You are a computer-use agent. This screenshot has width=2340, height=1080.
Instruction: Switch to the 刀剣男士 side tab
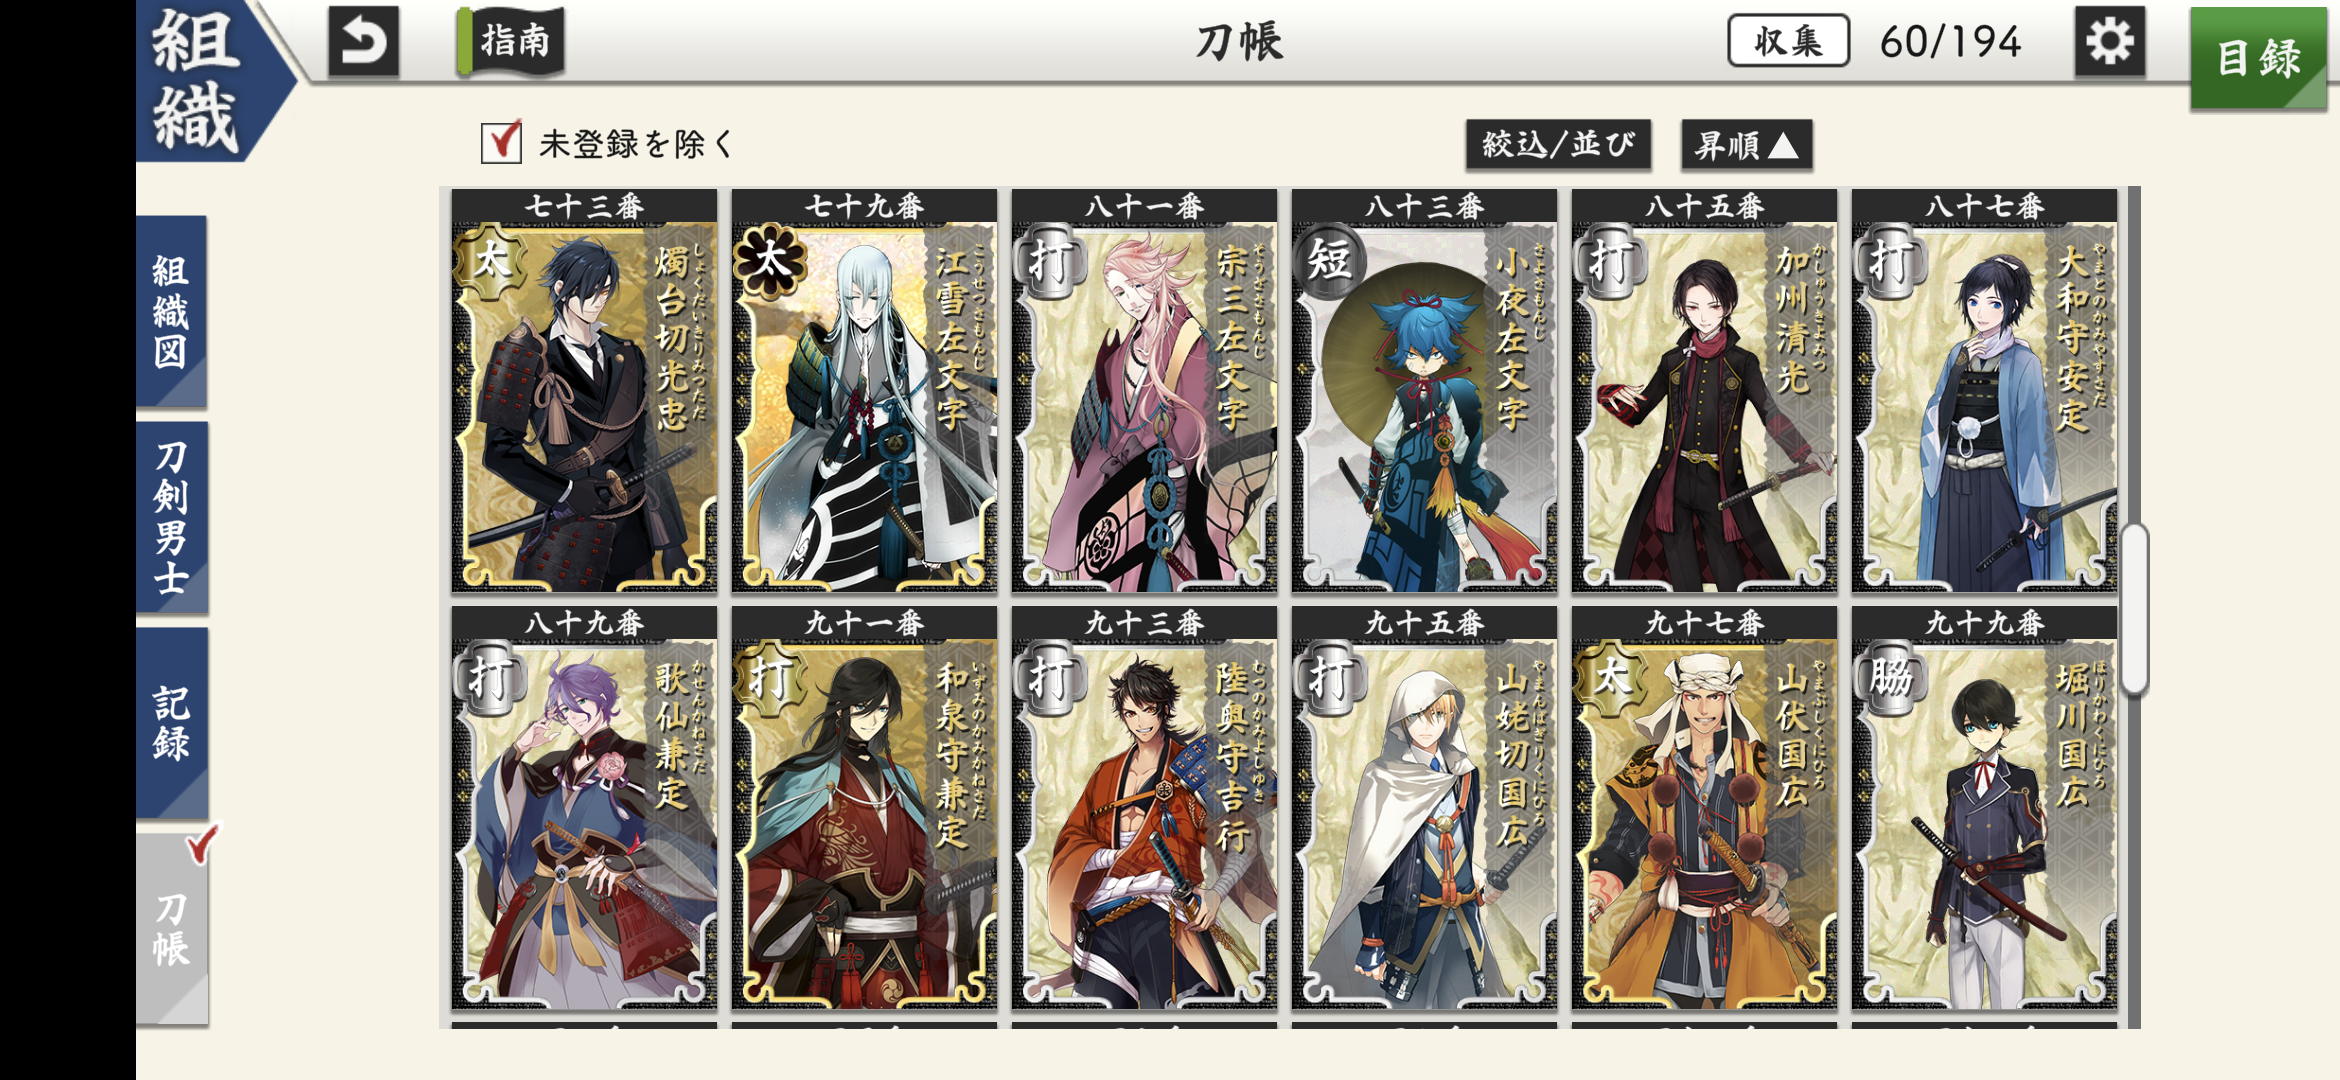172,517
